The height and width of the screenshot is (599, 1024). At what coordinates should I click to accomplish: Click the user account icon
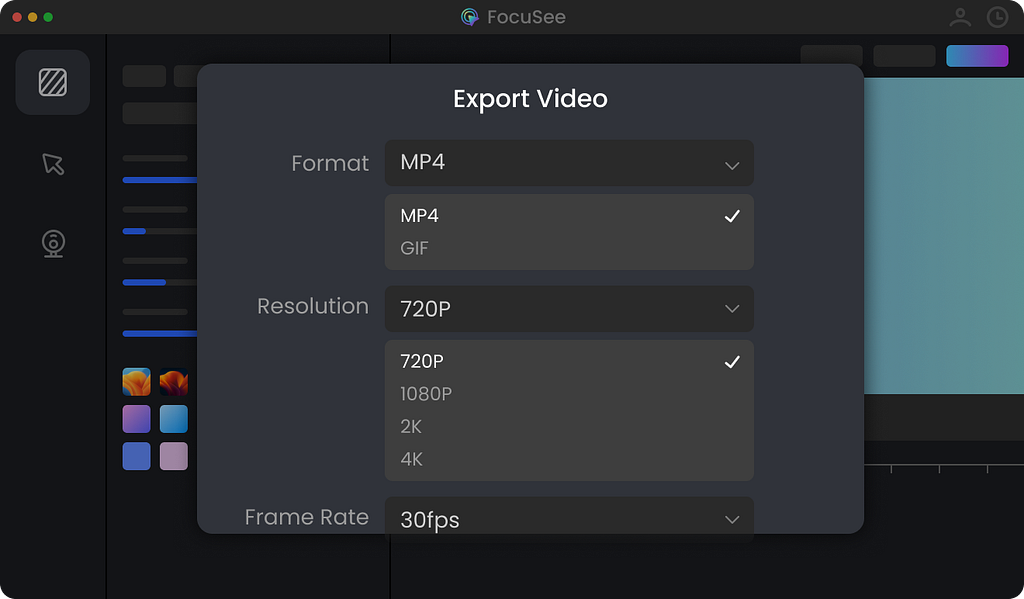coord(960,17)
